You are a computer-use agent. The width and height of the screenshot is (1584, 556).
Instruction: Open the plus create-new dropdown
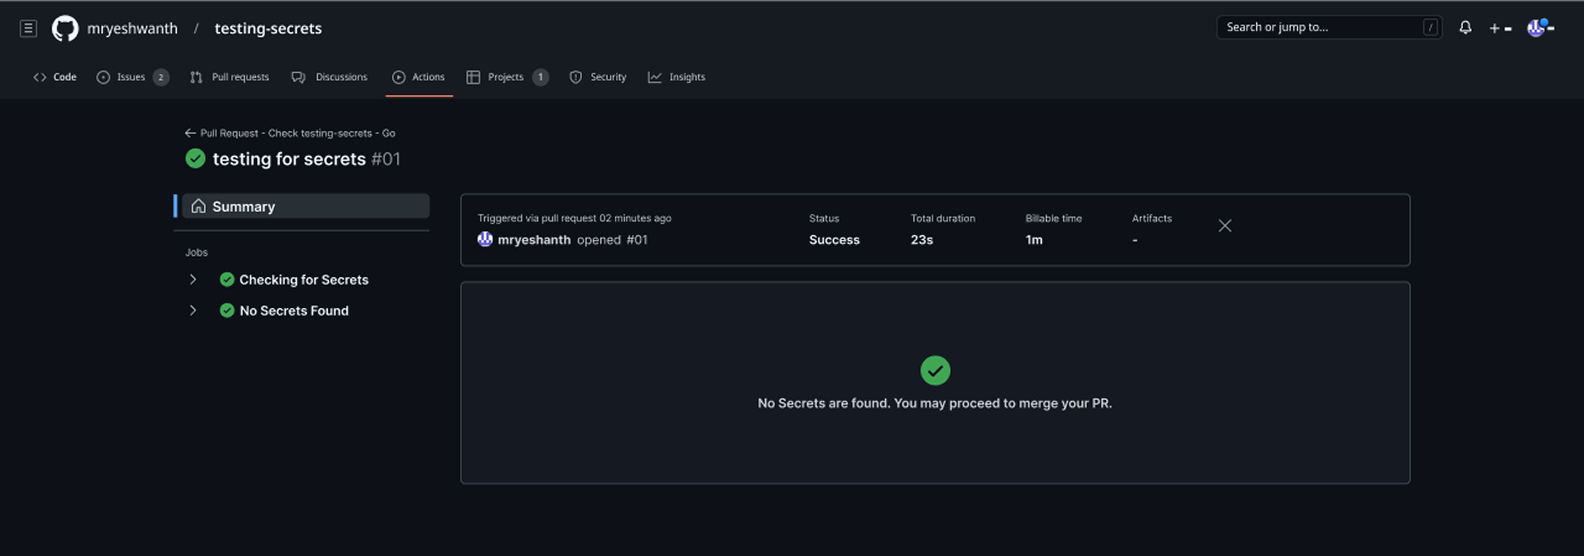coord(1500,28)
